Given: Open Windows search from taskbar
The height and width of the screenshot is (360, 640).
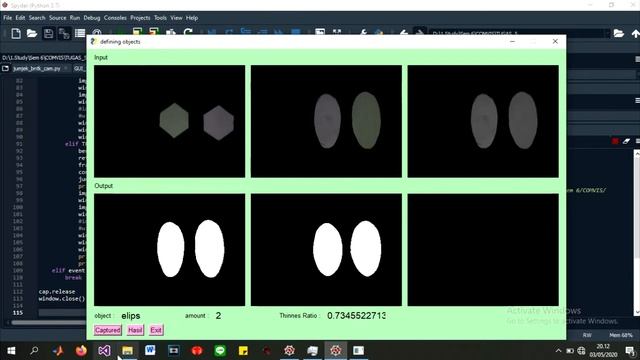Looking at the screenshot, I should [34, 351].
